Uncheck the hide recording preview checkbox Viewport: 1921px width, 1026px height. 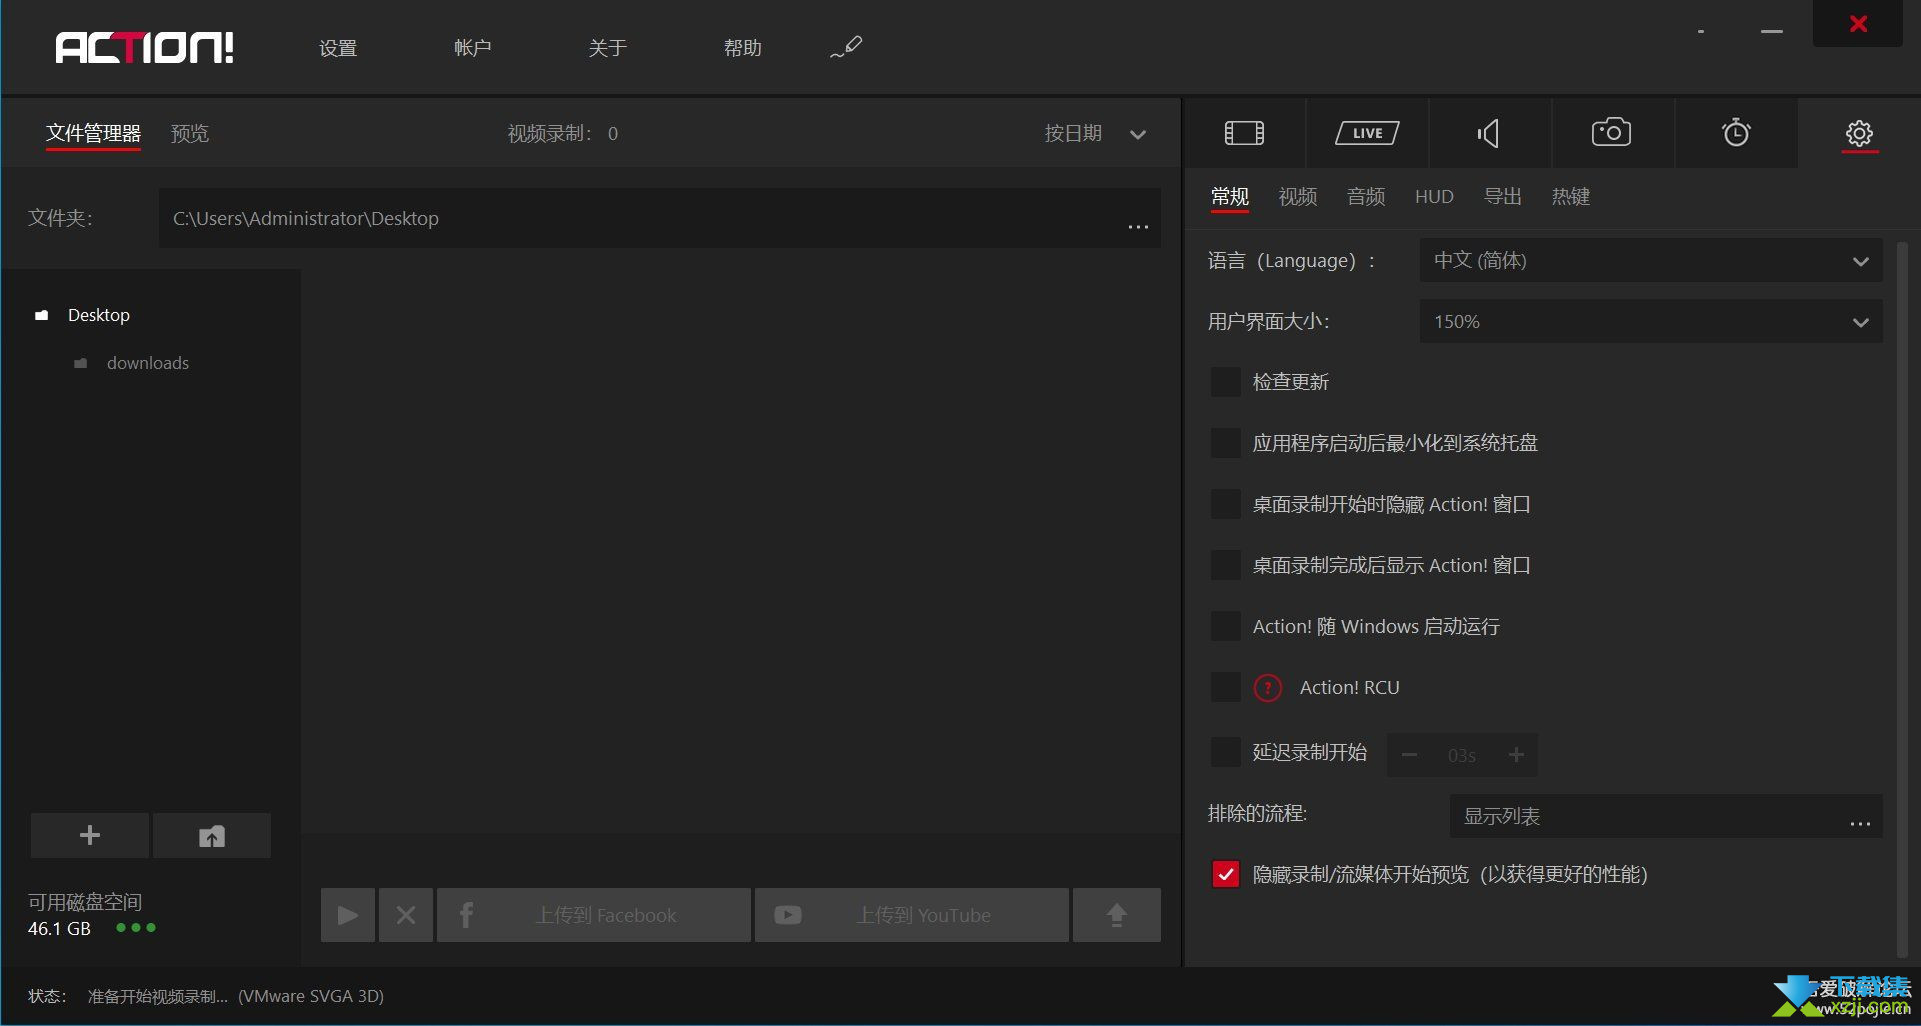click(x=1226, y=874)
